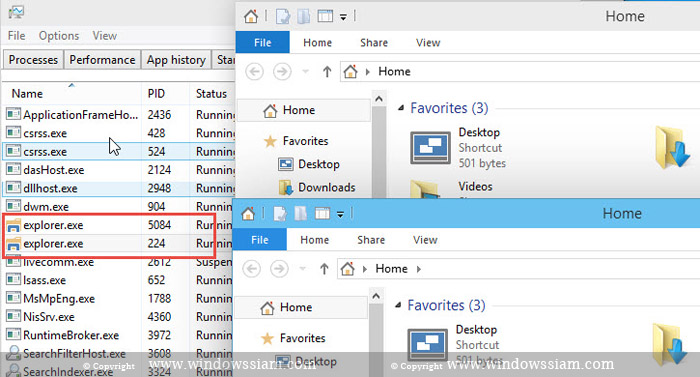The height and width of the screenshot is (377, 700).
Task: Collapse the Favorites (3) group in lower Explorer
Action: tap(398, 305)
